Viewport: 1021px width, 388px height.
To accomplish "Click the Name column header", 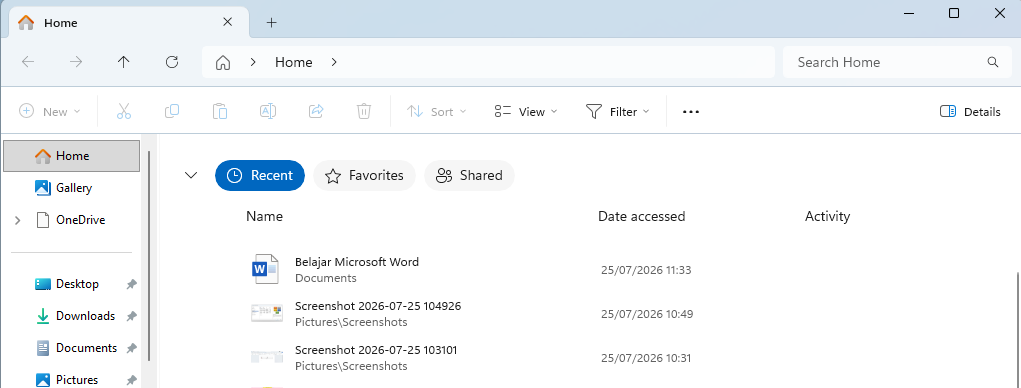I will point(264,216).
